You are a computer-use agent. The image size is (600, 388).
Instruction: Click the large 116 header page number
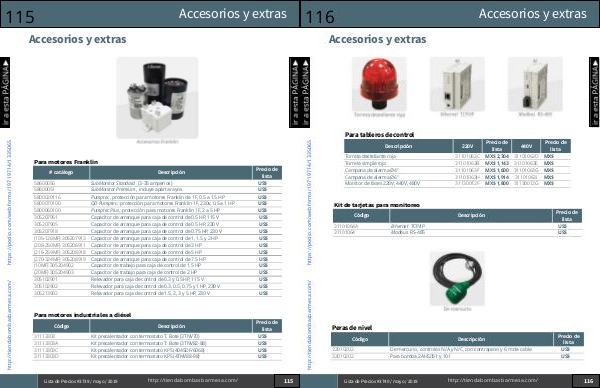320,17
